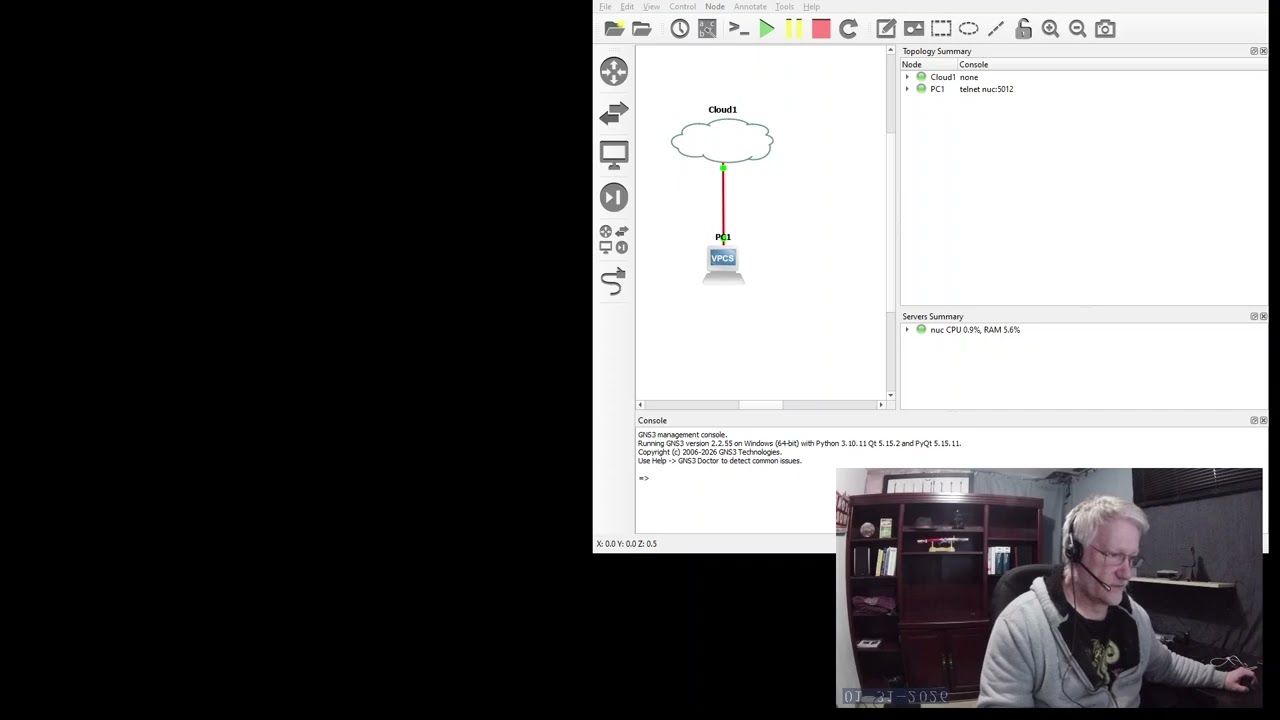Image resolution: width=1280 pixels, height=720 pixels.
Task: Open the File menu
Action: (x=605, y=7)
